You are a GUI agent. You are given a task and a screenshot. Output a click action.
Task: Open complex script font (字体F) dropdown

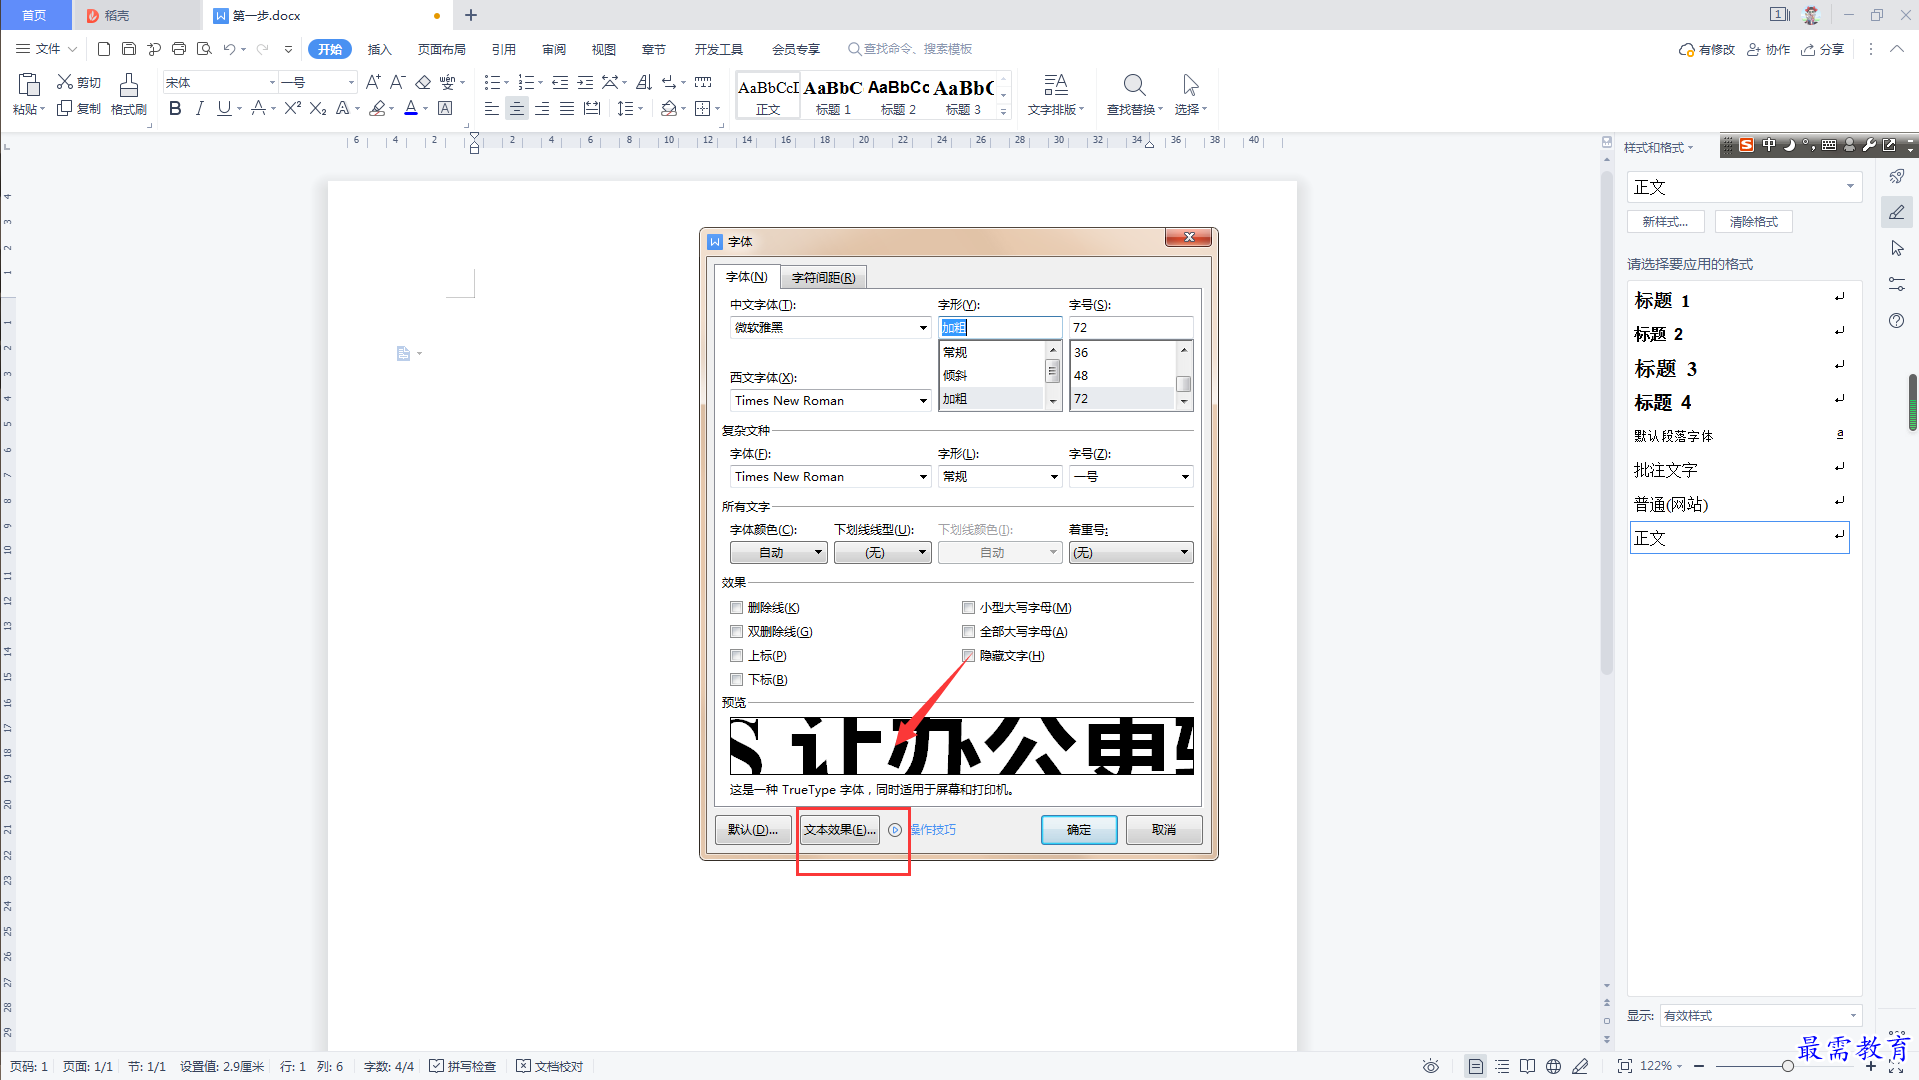point(923,477)
